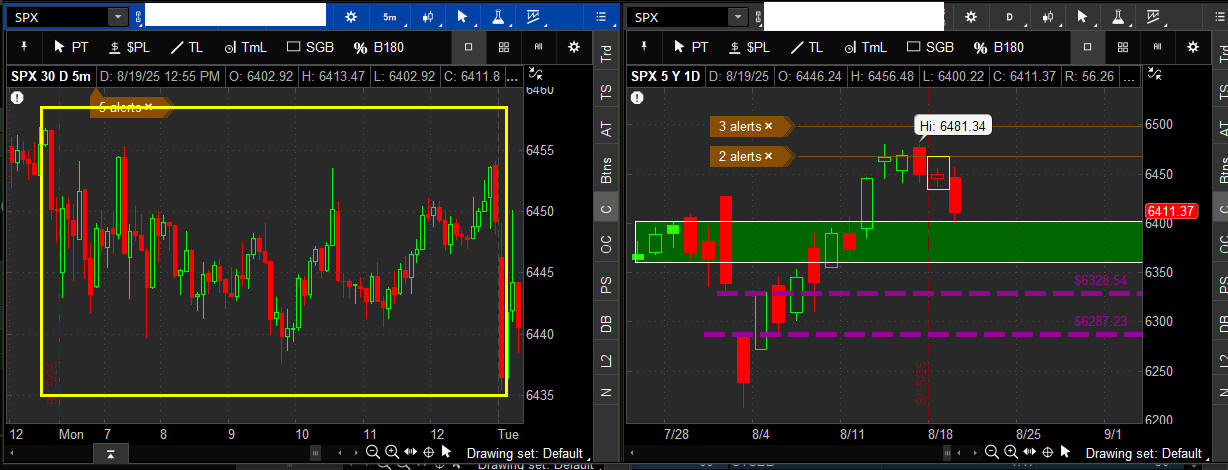Select % B180 tool in left chart
This screenshot has width=1228, height=470.
pyautogui.click(x=381, y=47)
